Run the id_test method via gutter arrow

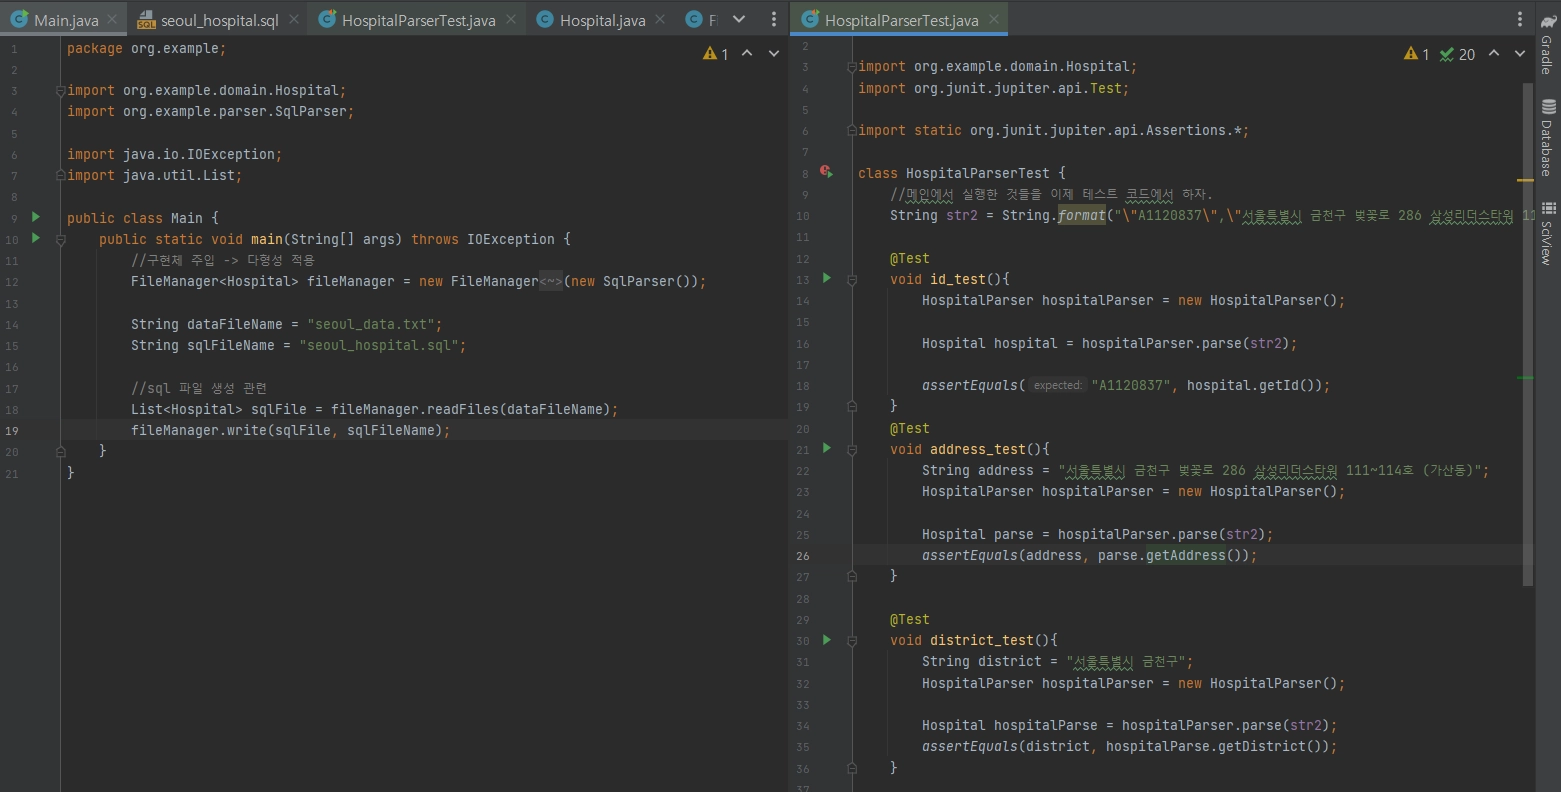coord(827,278)
